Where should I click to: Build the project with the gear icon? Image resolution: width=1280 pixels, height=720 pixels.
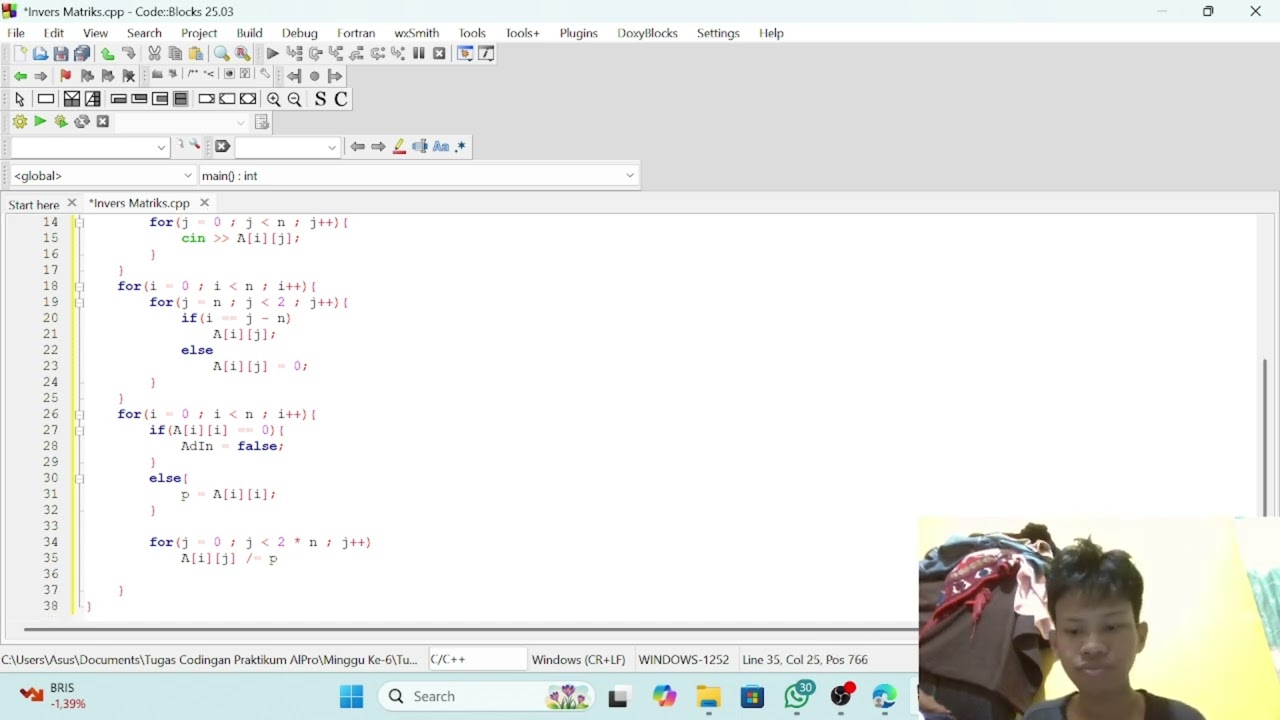click(19, 122)
